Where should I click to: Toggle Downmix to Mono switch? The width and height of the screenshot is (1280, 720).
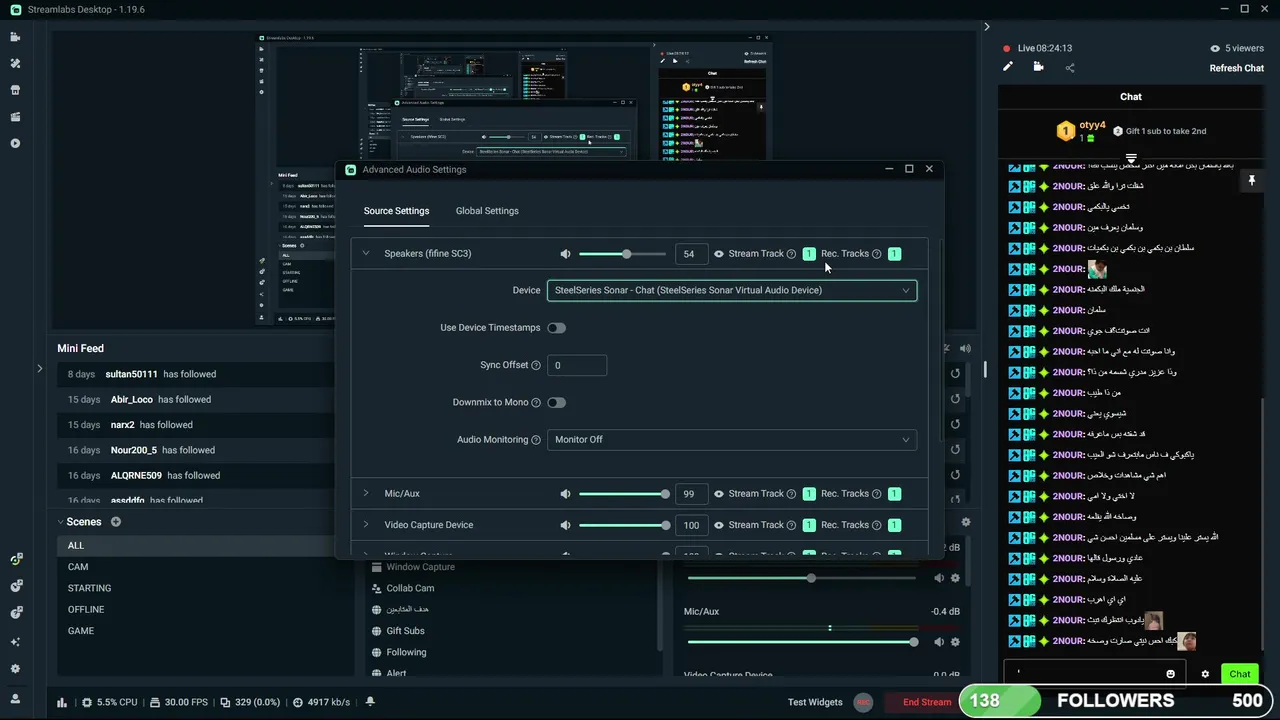(556, 403)
